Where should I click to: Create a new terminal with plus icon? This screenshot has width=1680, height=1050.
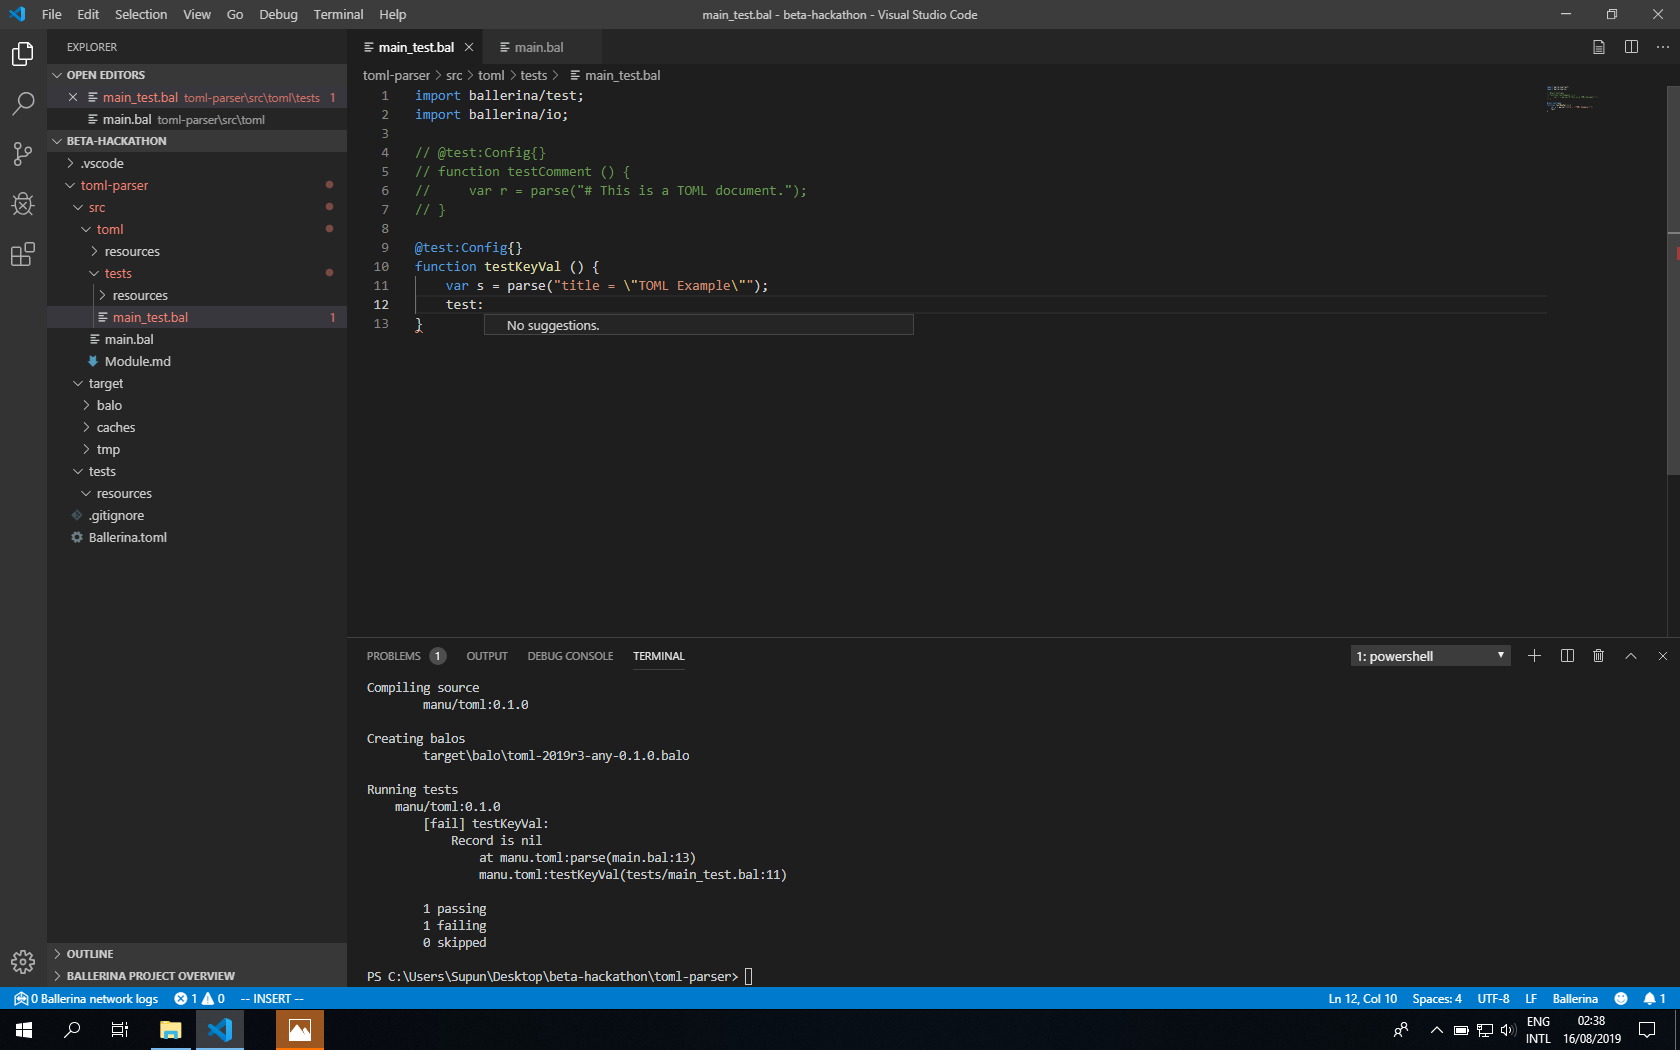point(1534,656)
